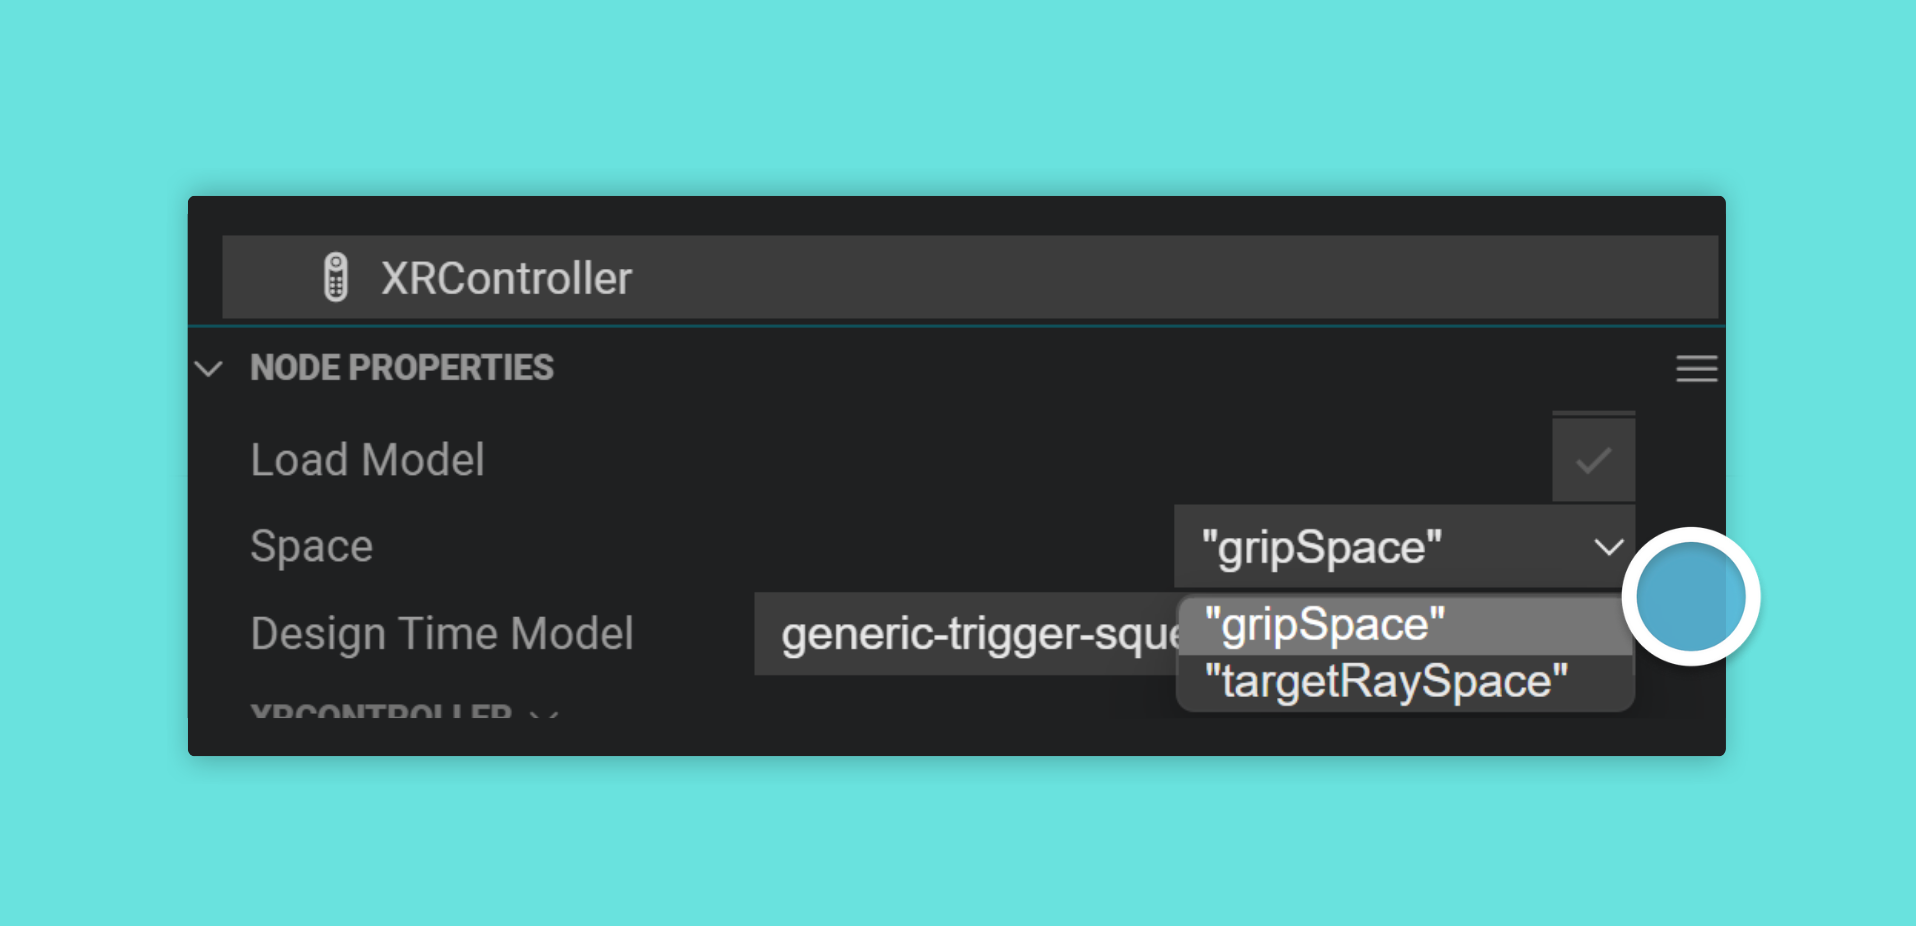Image resolution: width=1916 pixels, height=926 pixels.
Task: Click the XRController node name text
Action: pos(506,278)
